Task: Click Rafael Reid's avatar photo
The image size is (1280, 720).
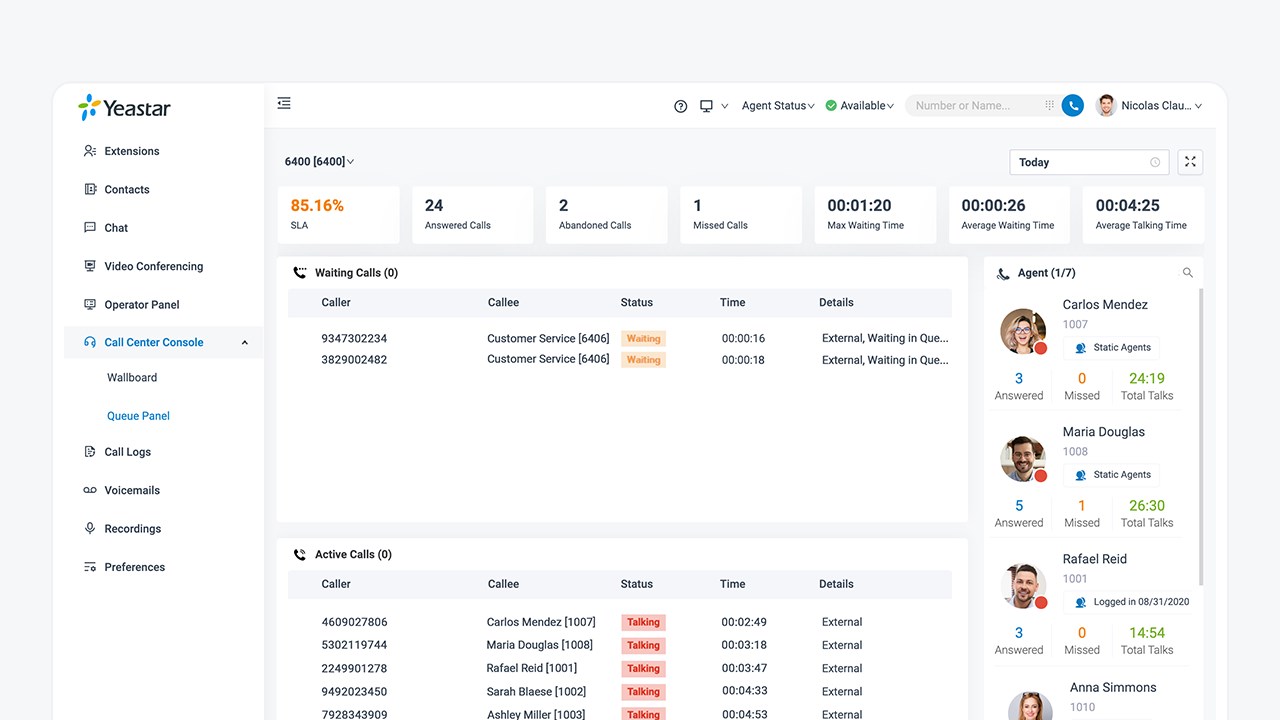Action: 1023,585
